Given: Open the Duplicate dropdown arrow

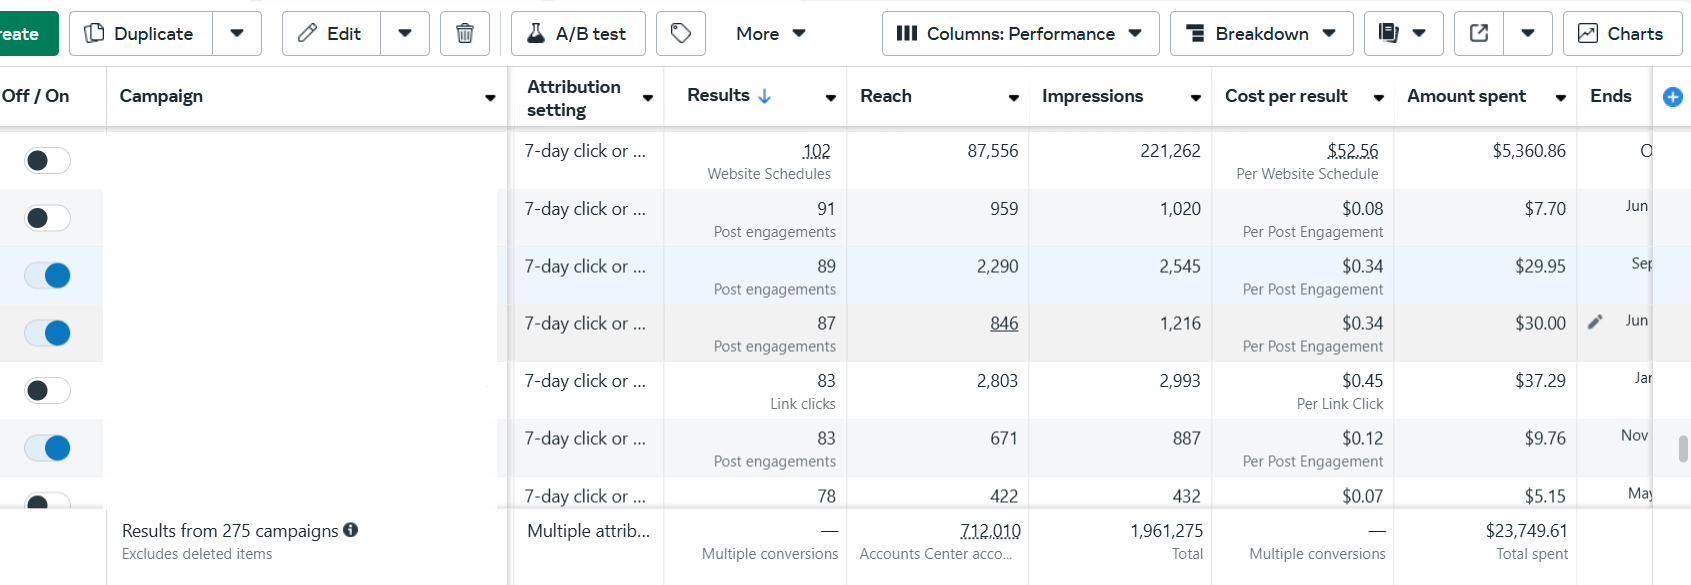Looking at the screenshot, I should (237, 34).
